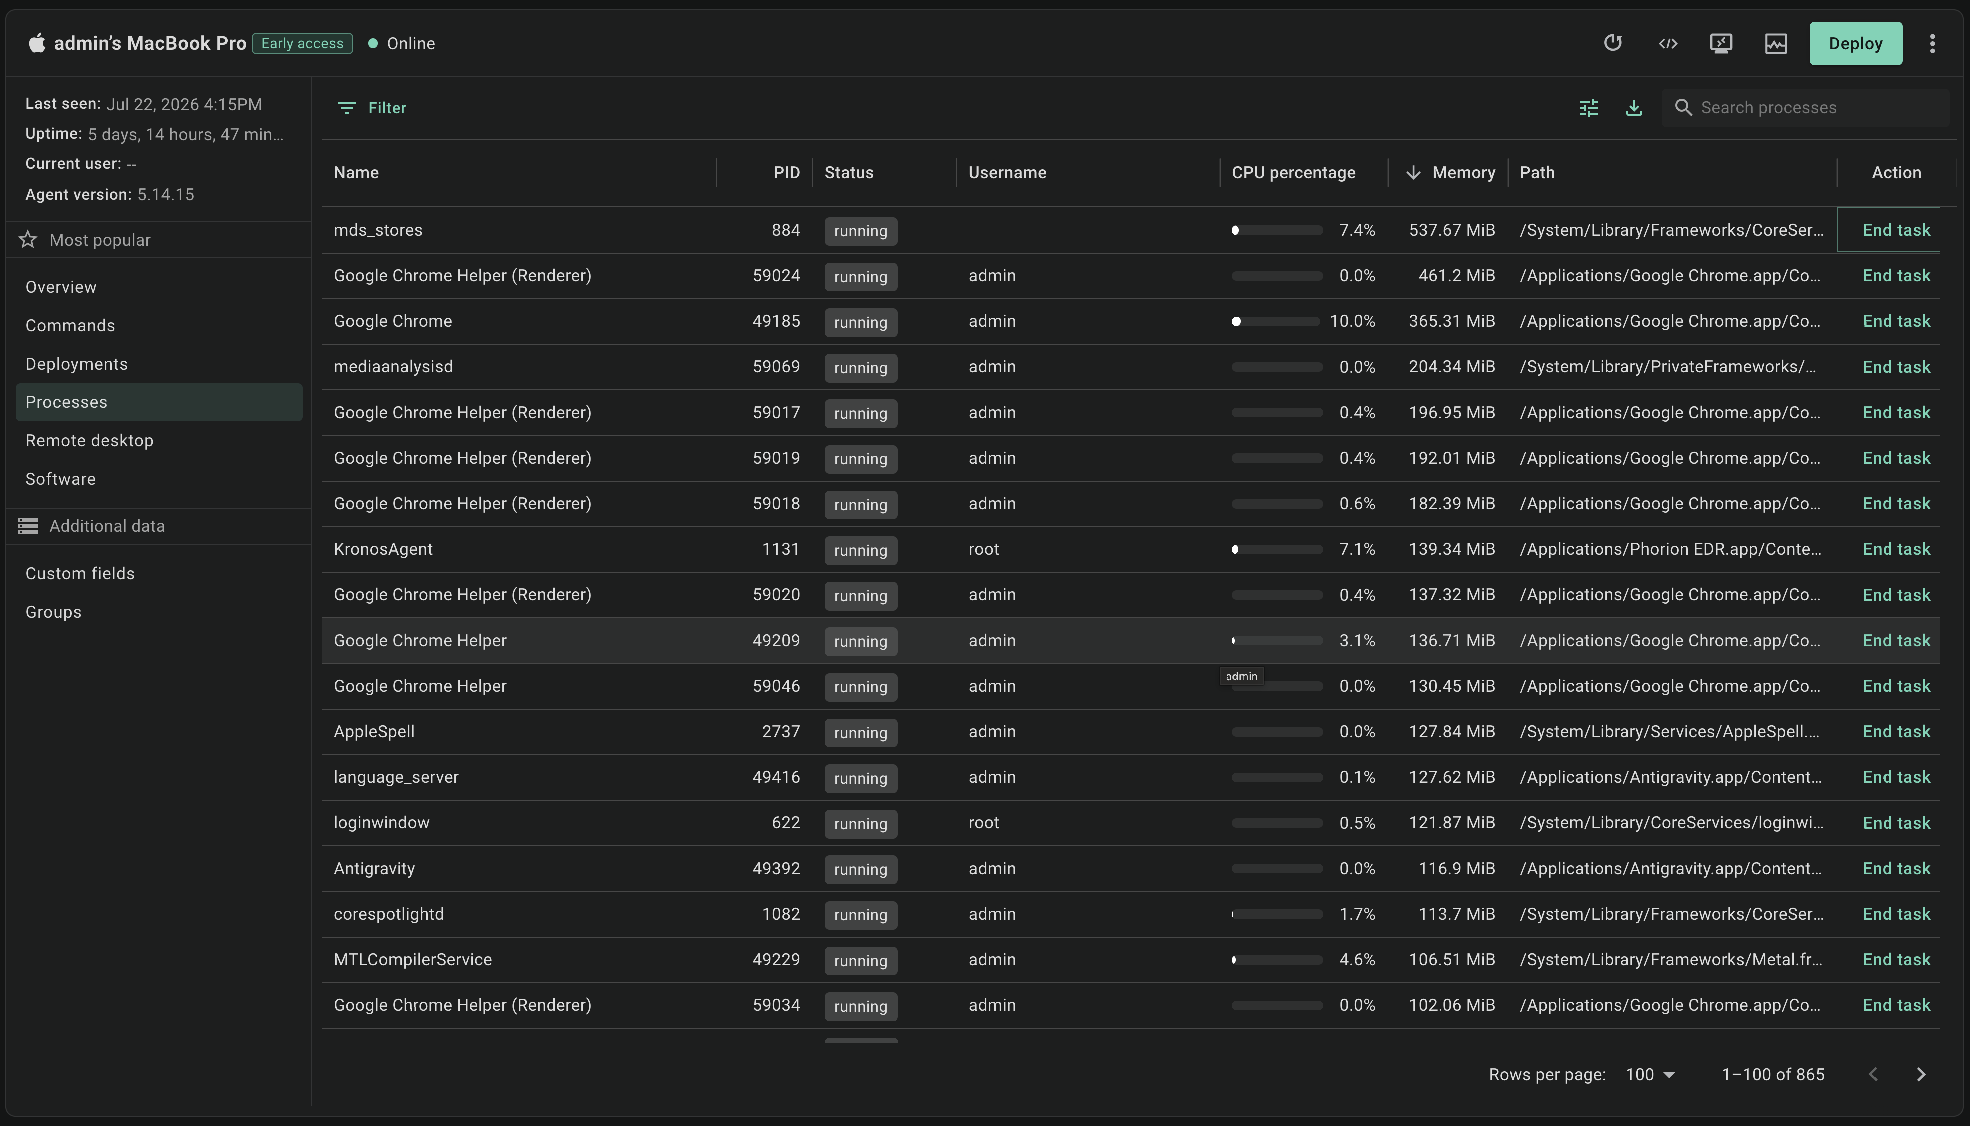Viewport: 1970px width, 1126px height.
Task: Sort by the Path column header
Action: [x=1537, y=173]
